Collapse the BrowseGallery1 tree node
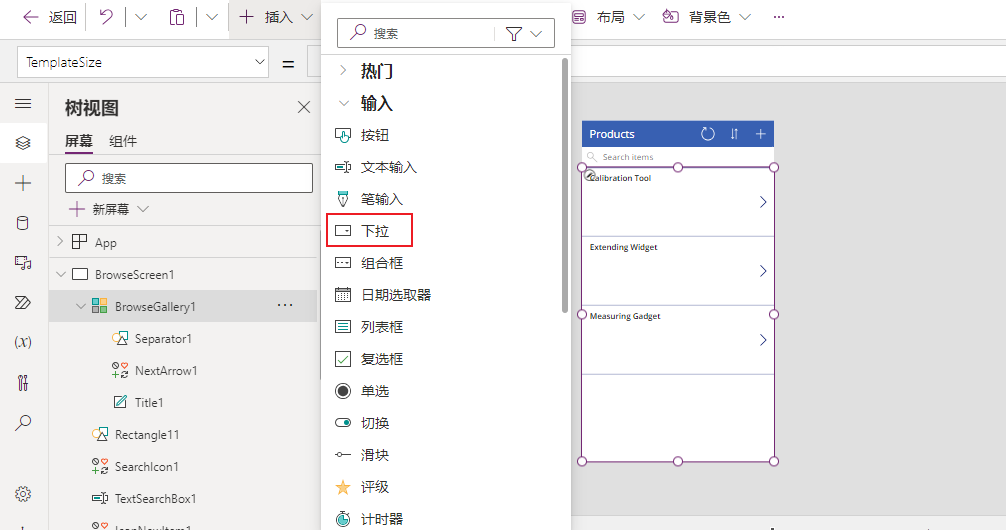Image resolution: width=1006 pixels, height=530 pixels. 81,306
